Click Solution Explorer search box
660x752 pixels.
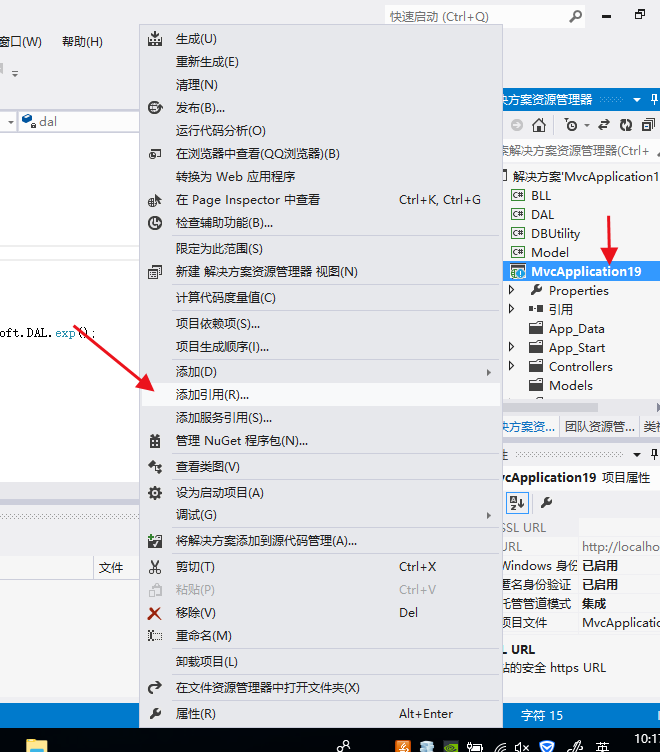coord(579,151)
